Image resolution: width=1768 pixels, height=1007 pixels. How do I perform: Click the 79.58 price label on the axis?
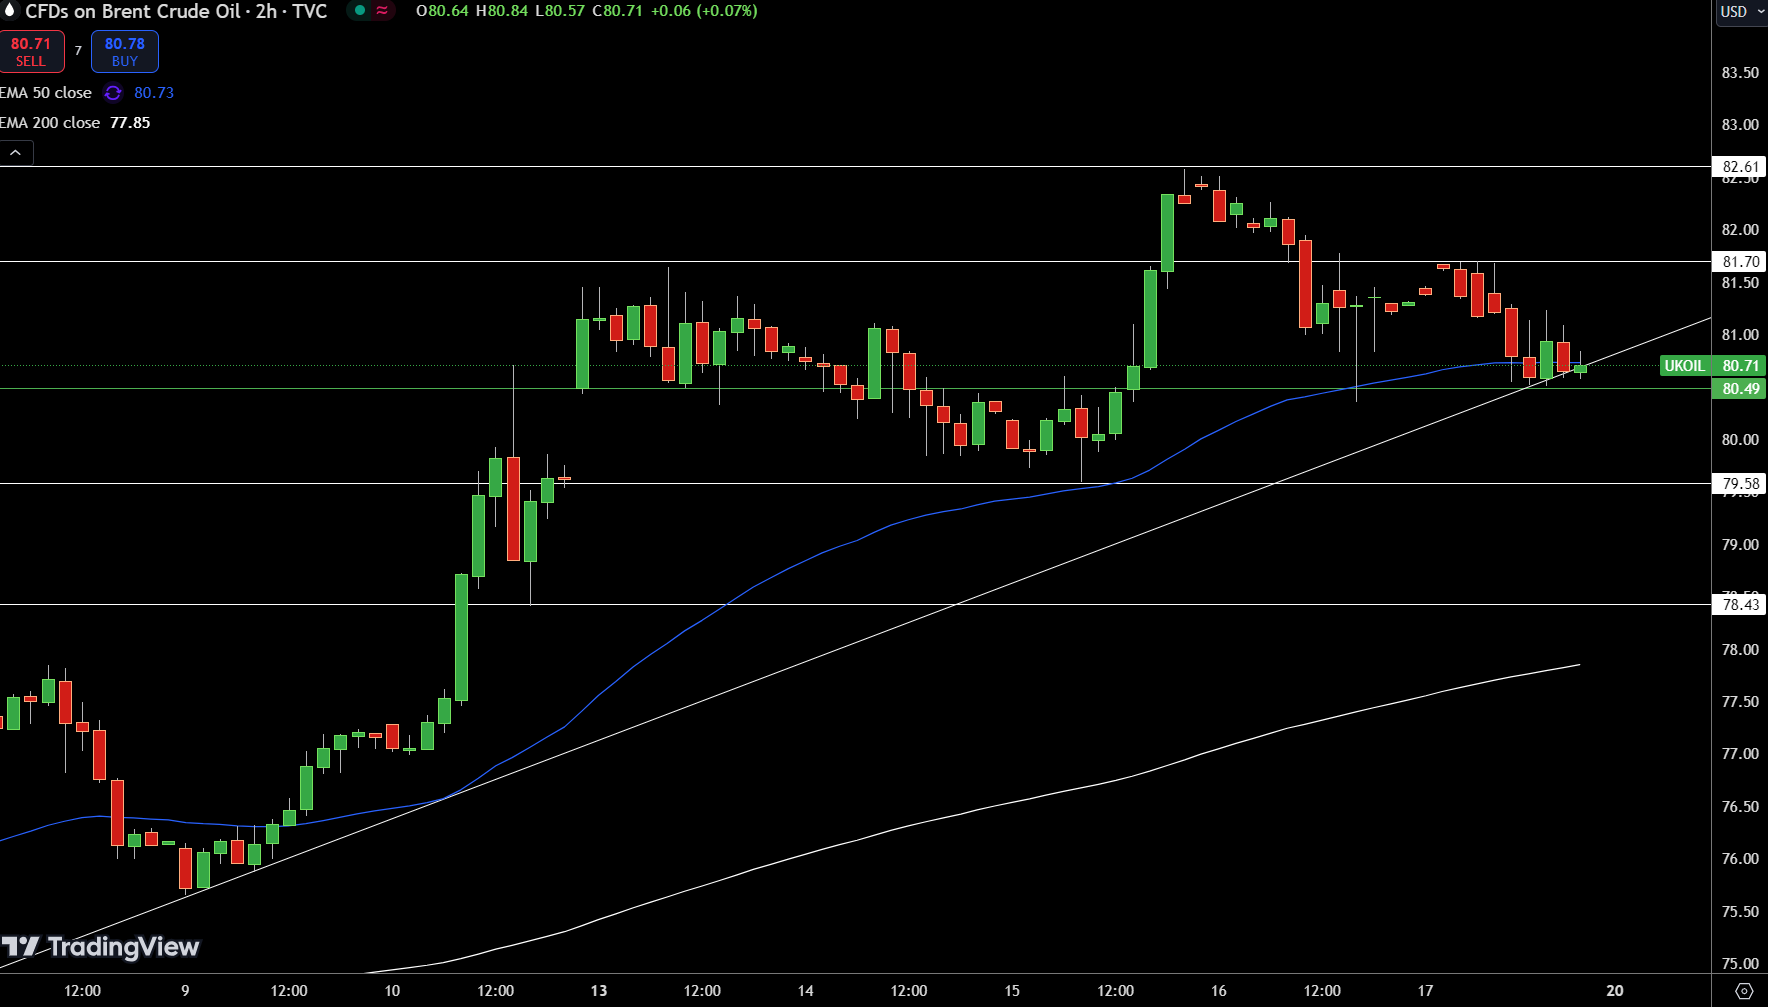click(x=1740, y=484)
